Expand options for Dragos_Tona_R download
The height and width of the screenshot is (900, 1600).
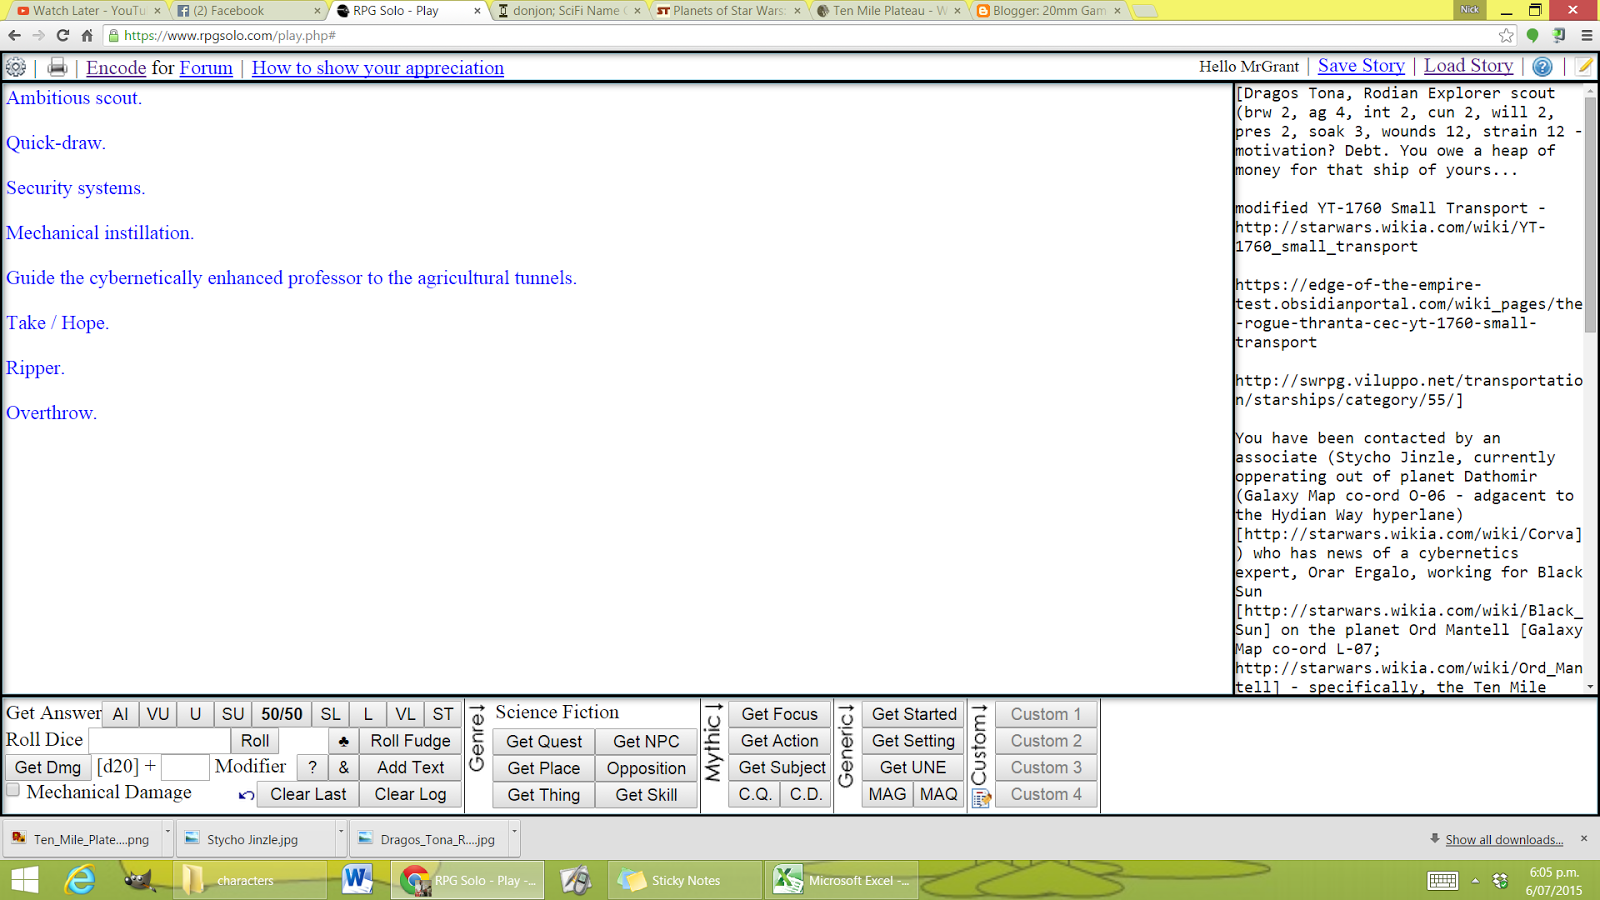tap(515, 838)
